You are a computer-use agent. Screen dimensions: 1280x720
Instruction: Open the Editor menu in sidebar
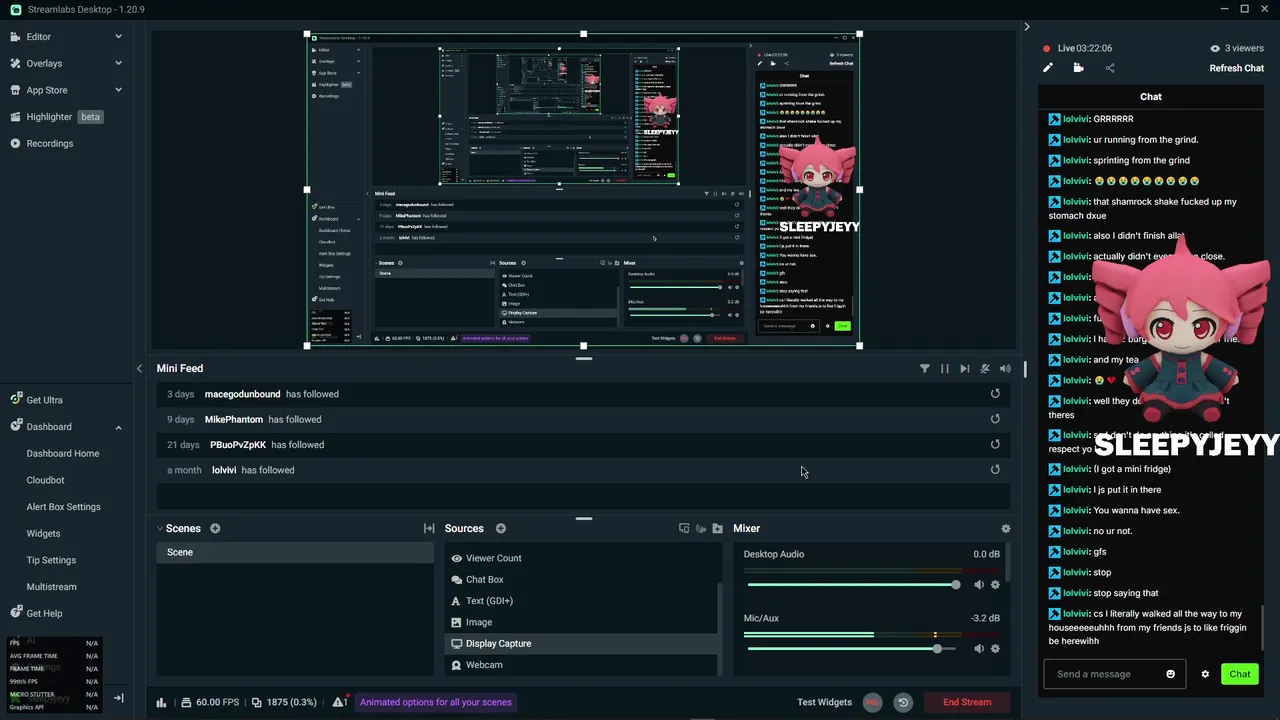tap(38, 37)
